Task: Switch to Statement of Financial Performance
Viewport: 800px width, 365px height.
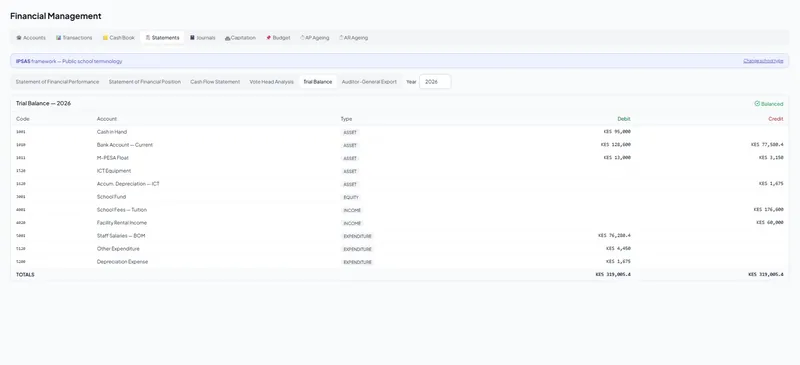Action: [x=57, y=82]
